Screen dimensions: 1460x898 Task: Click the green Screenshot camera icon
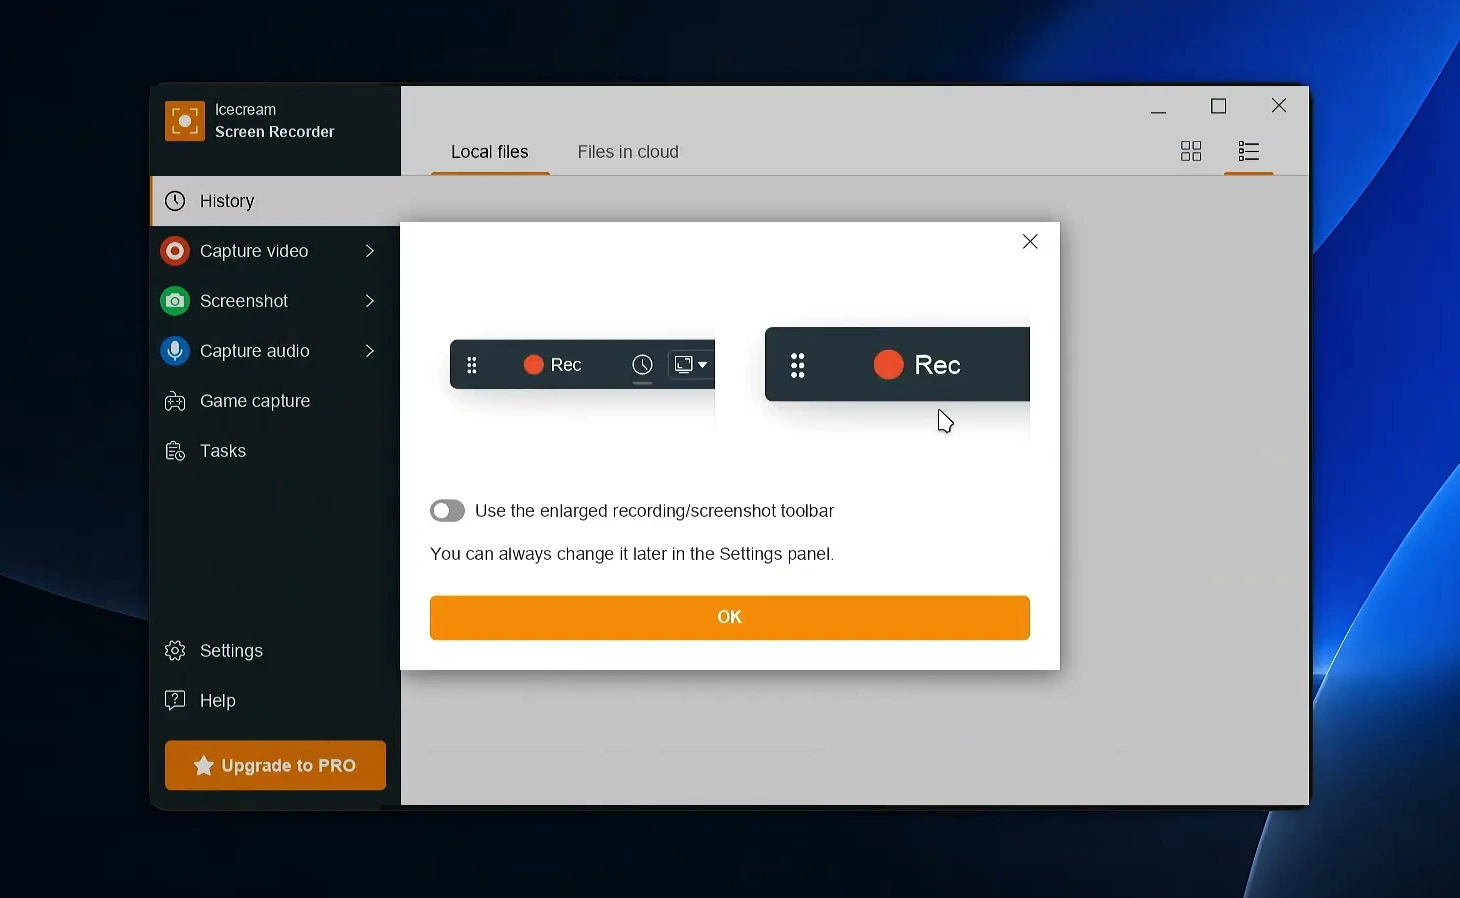coord(175,301)
